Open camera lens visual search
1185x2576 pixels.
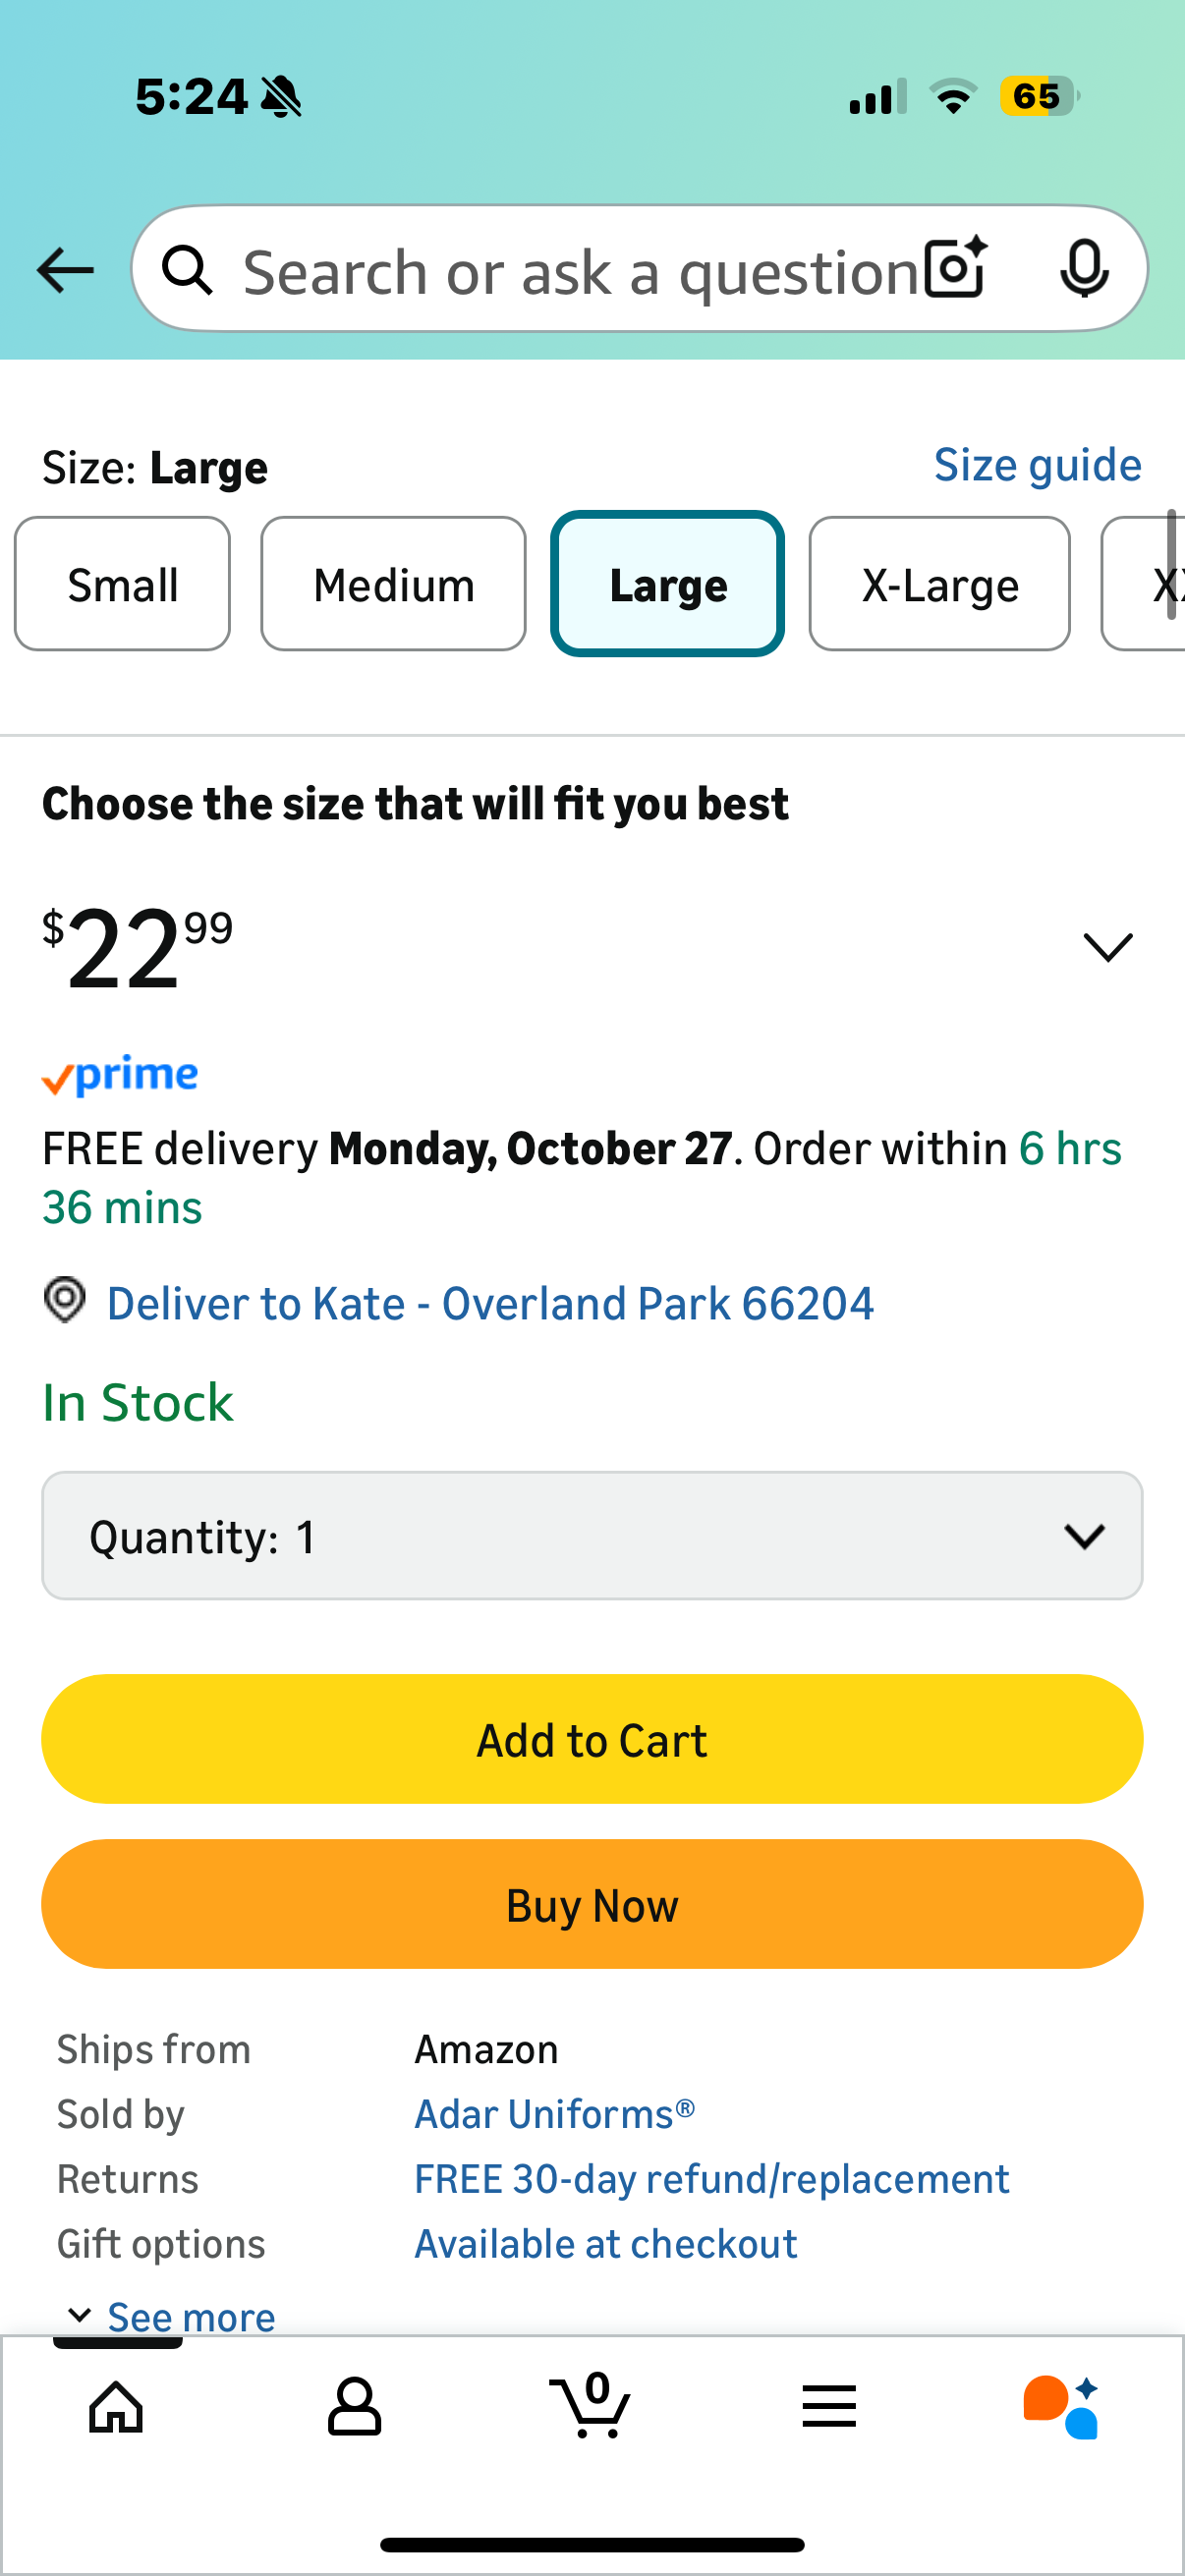(955, 268)
